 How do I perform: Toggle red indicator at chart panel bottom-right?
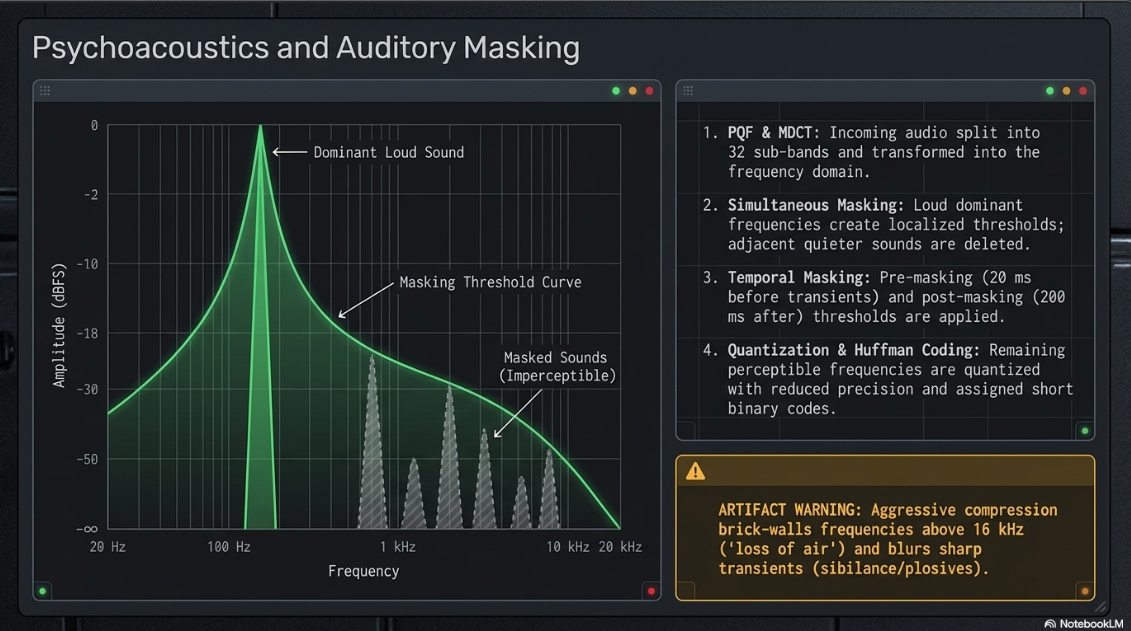651,591
